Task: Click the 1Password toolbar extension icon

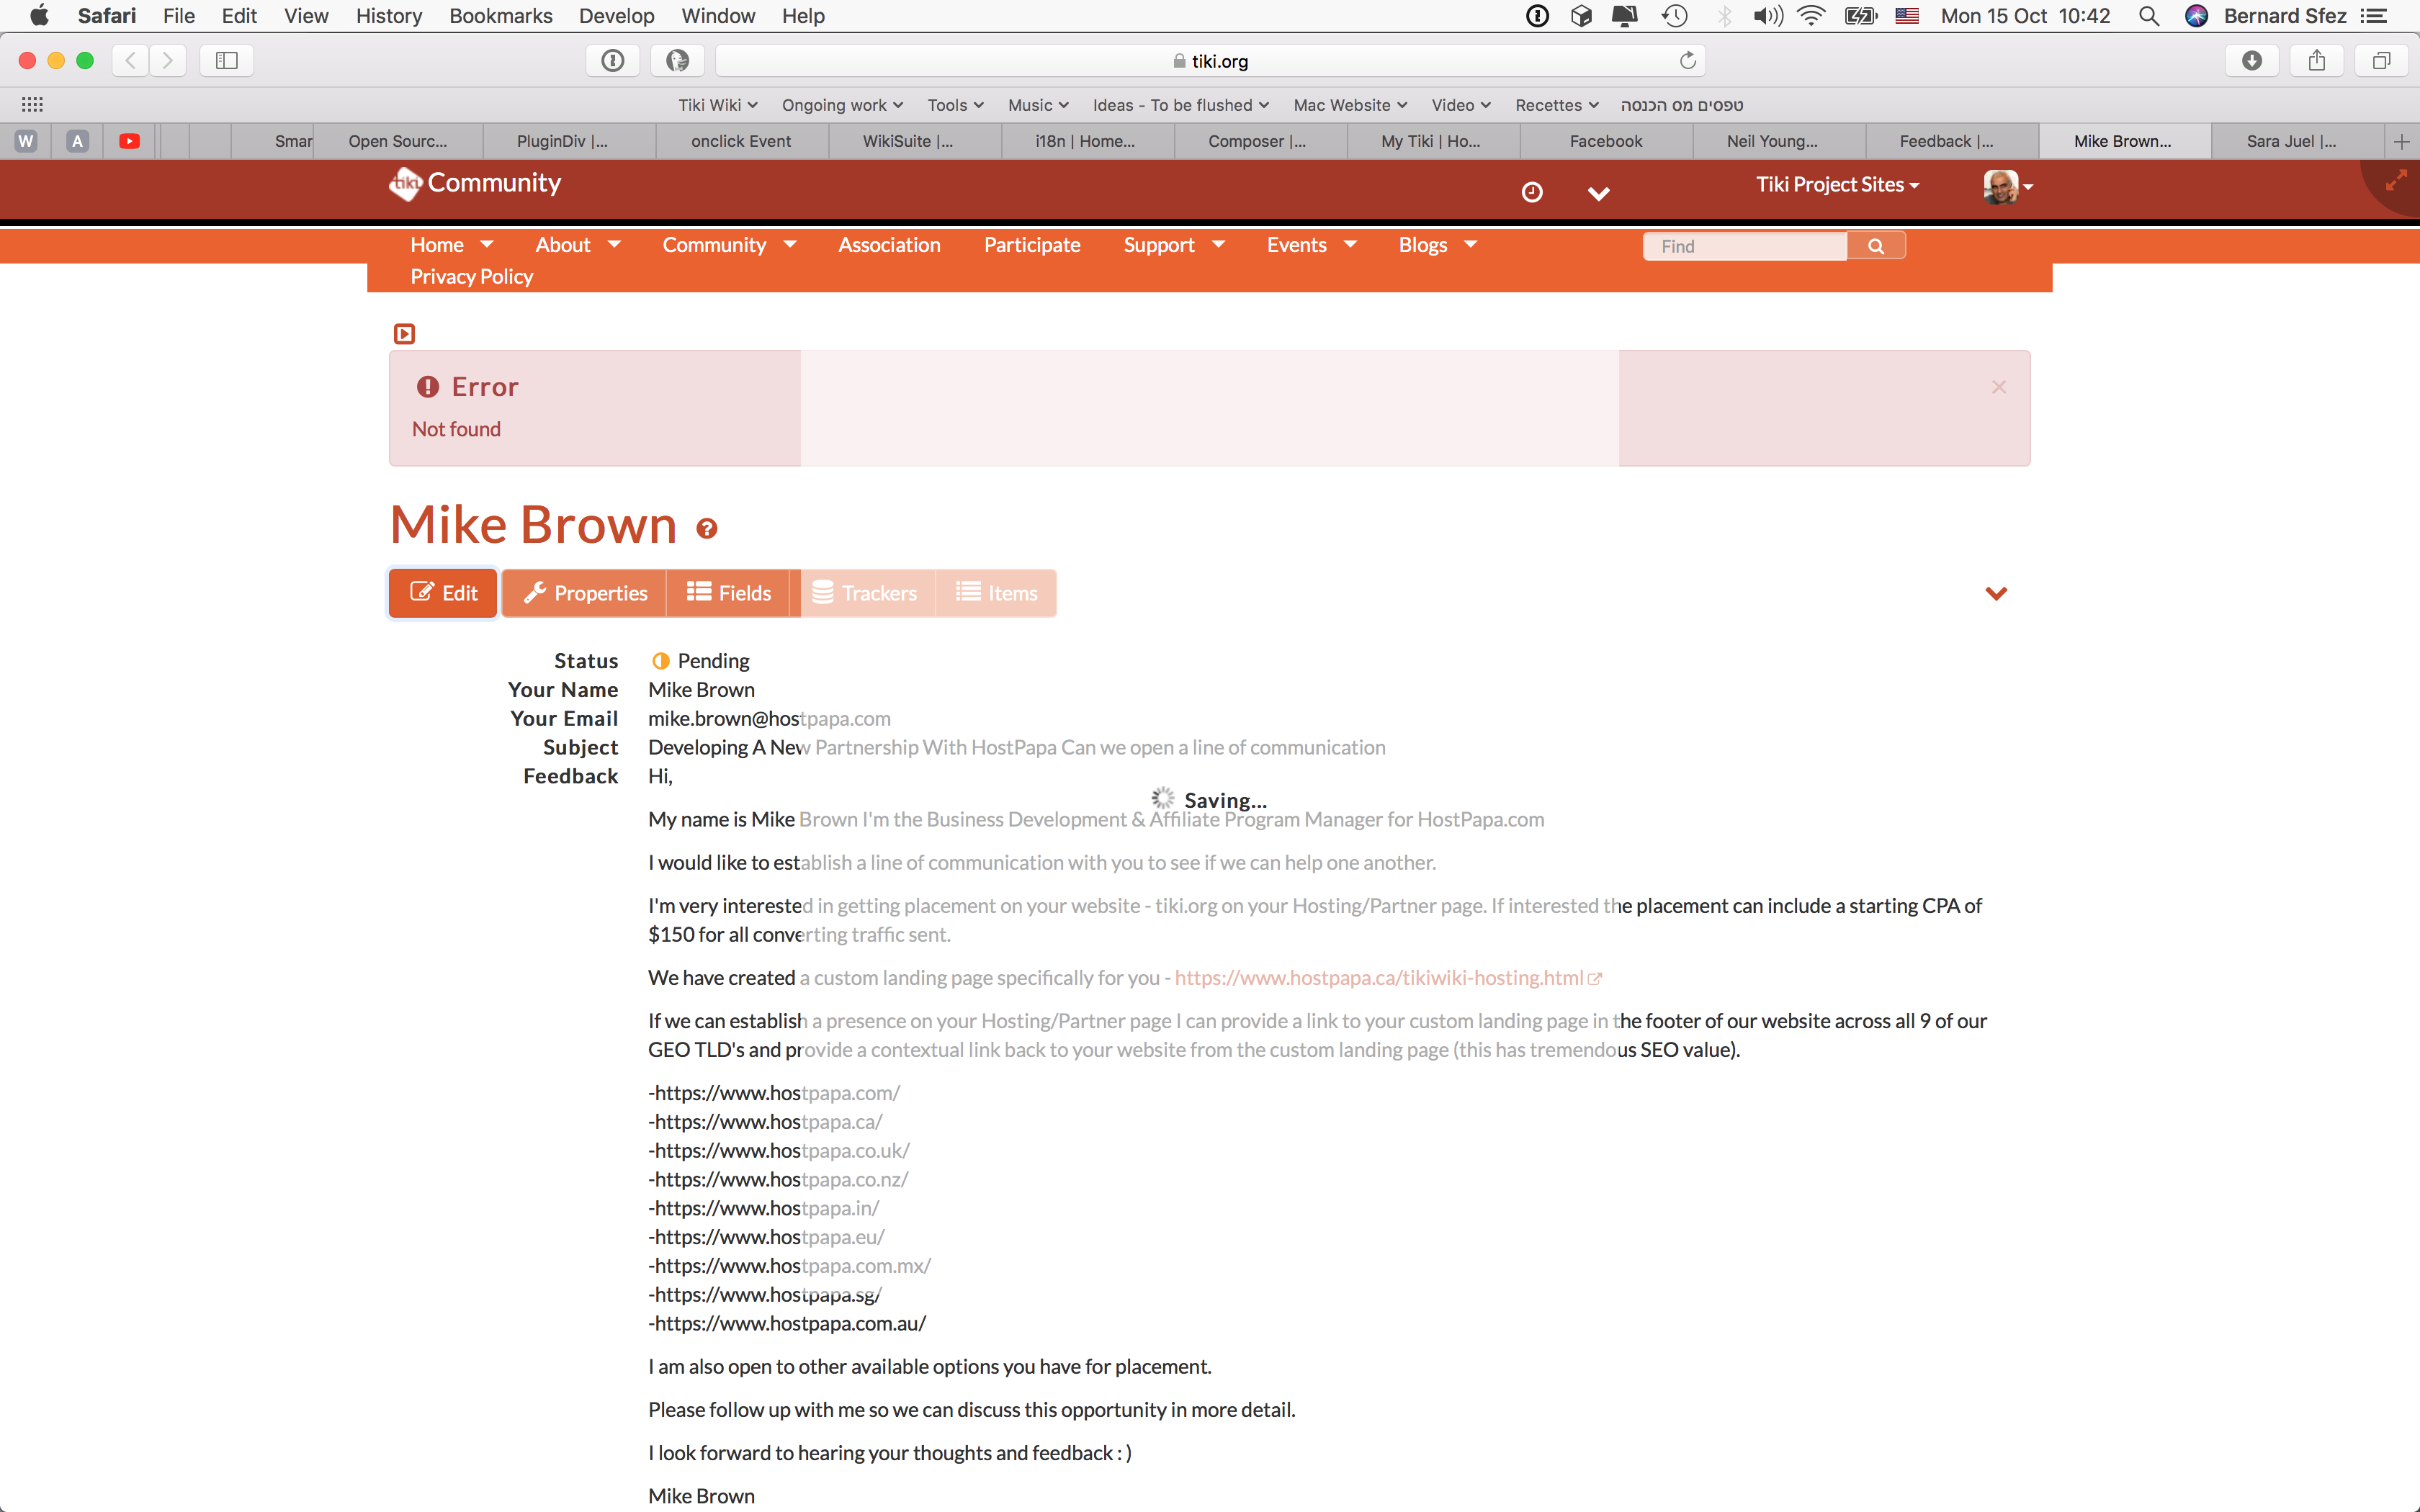Action: pos(613,61)
